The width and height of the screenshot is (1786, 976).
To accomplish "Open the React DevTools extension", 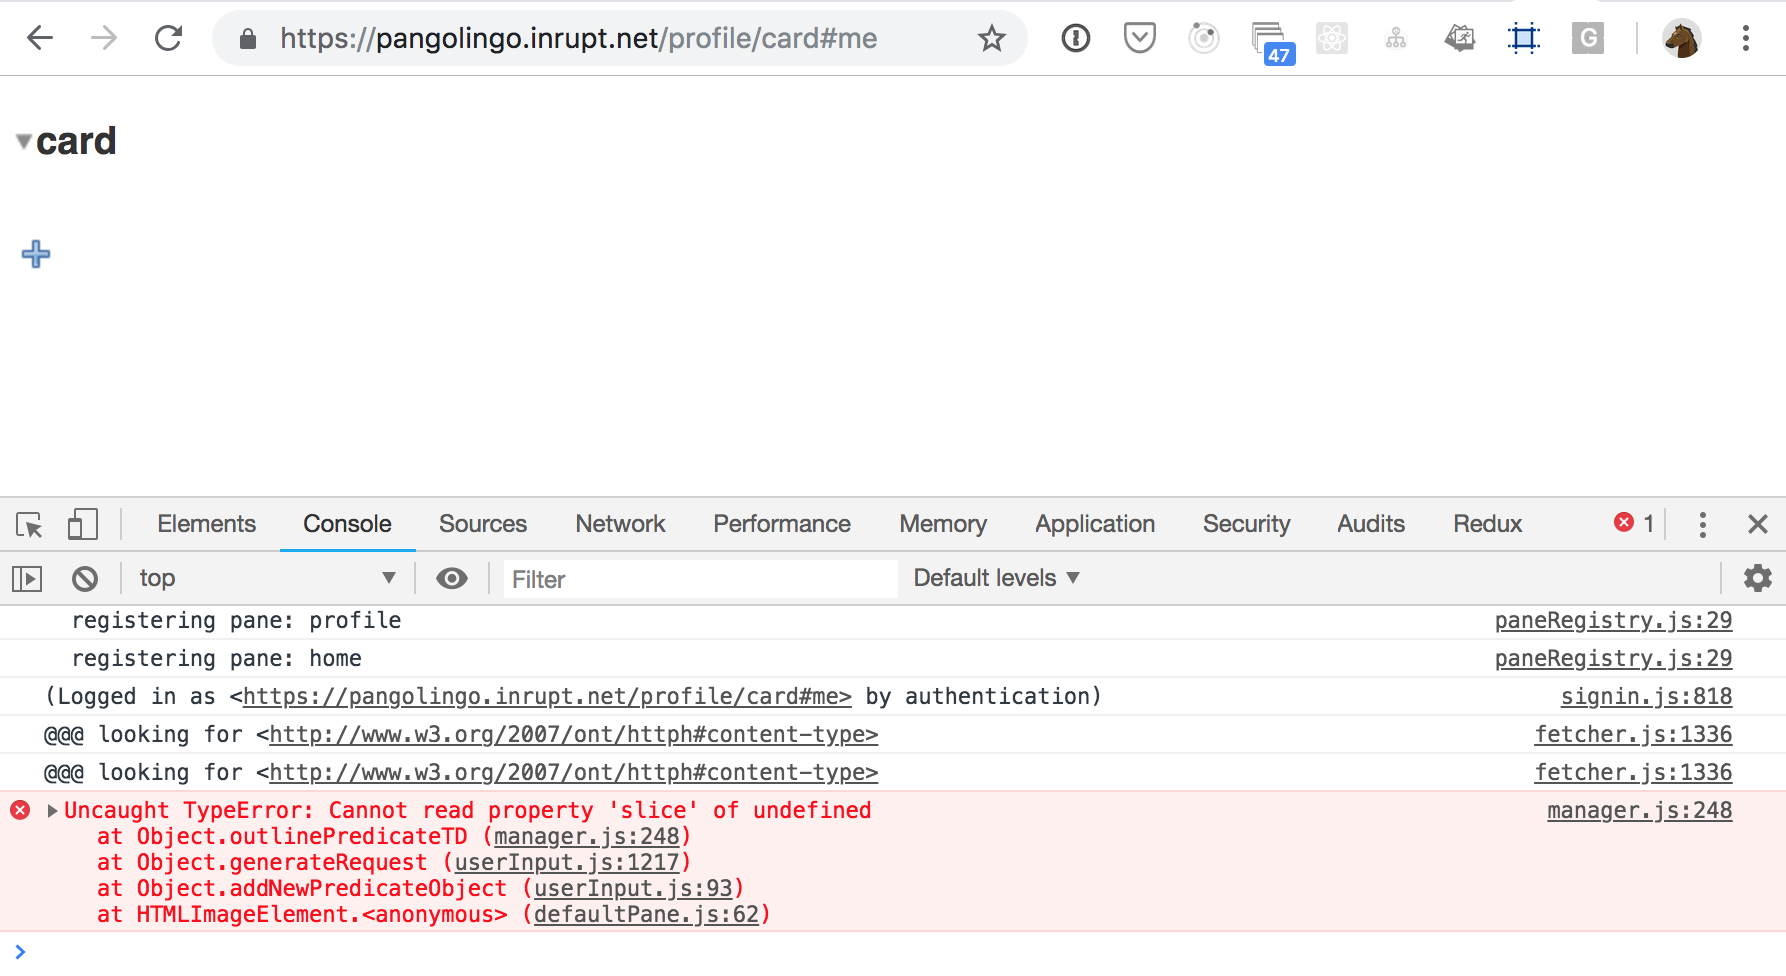I will (1331, 38).
